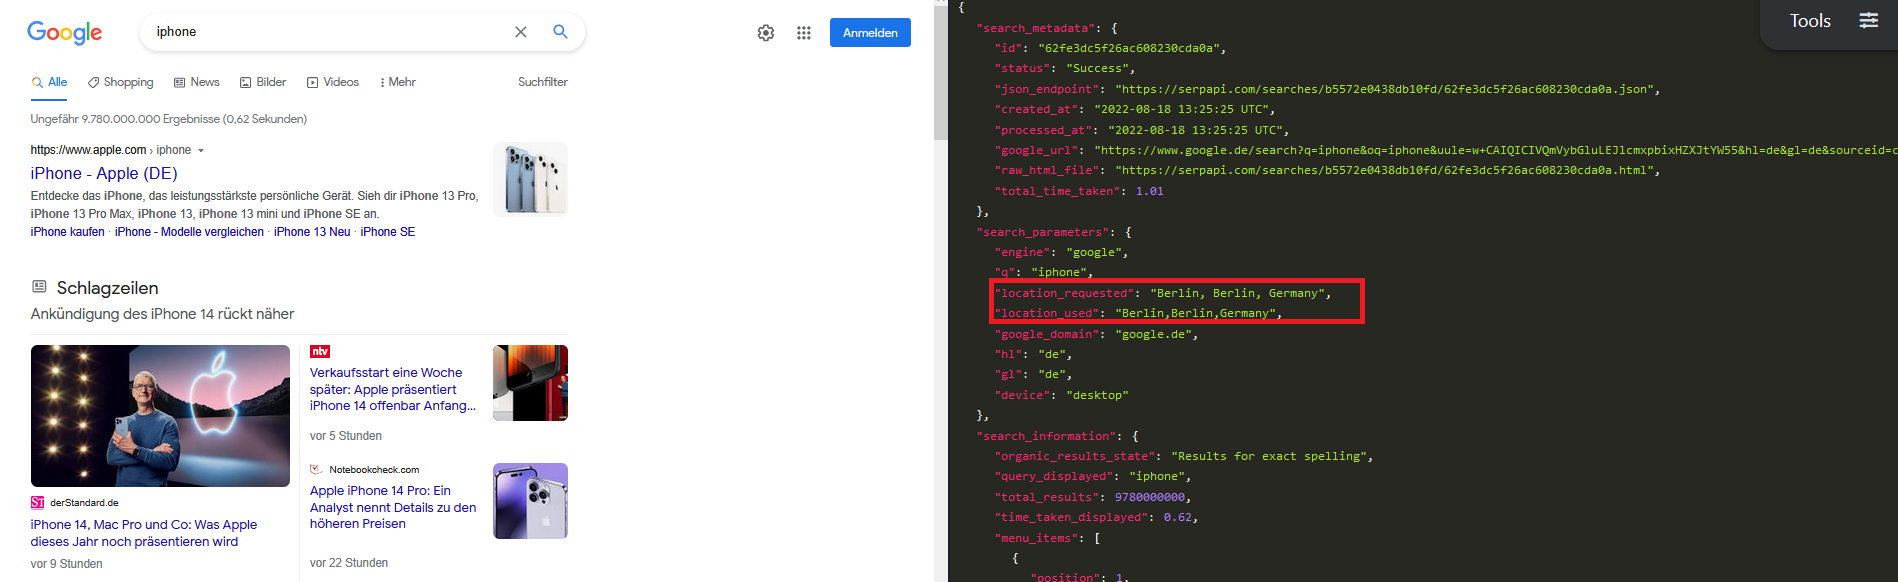Click "Ankündigung des iPhone 14 rückt näher" text
The height and width of the screenshot is (582, 1898).
point(162,314)
